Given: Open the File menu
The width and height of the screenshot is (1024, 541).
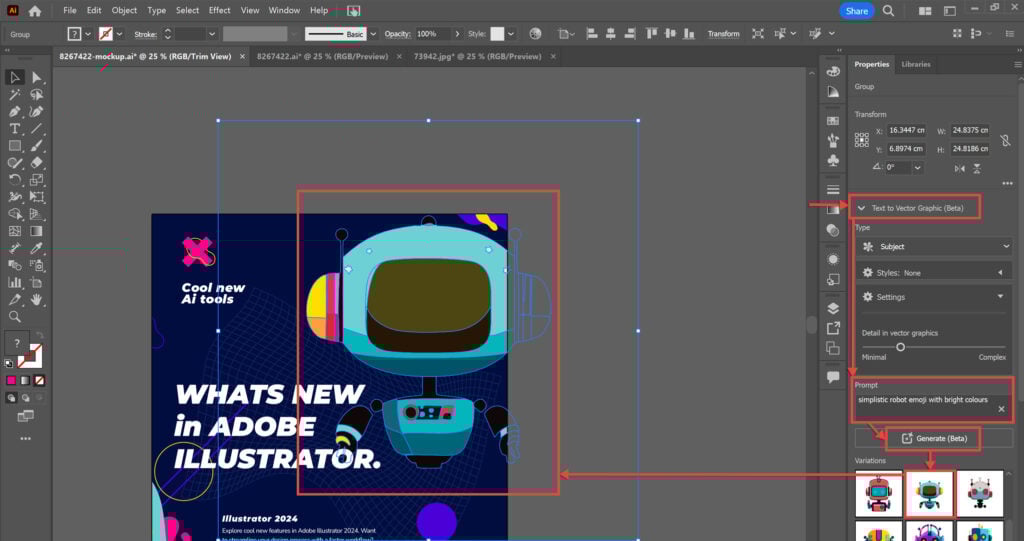Looking at the screenshot, I should pyautogui.click(x=70, y=10).
